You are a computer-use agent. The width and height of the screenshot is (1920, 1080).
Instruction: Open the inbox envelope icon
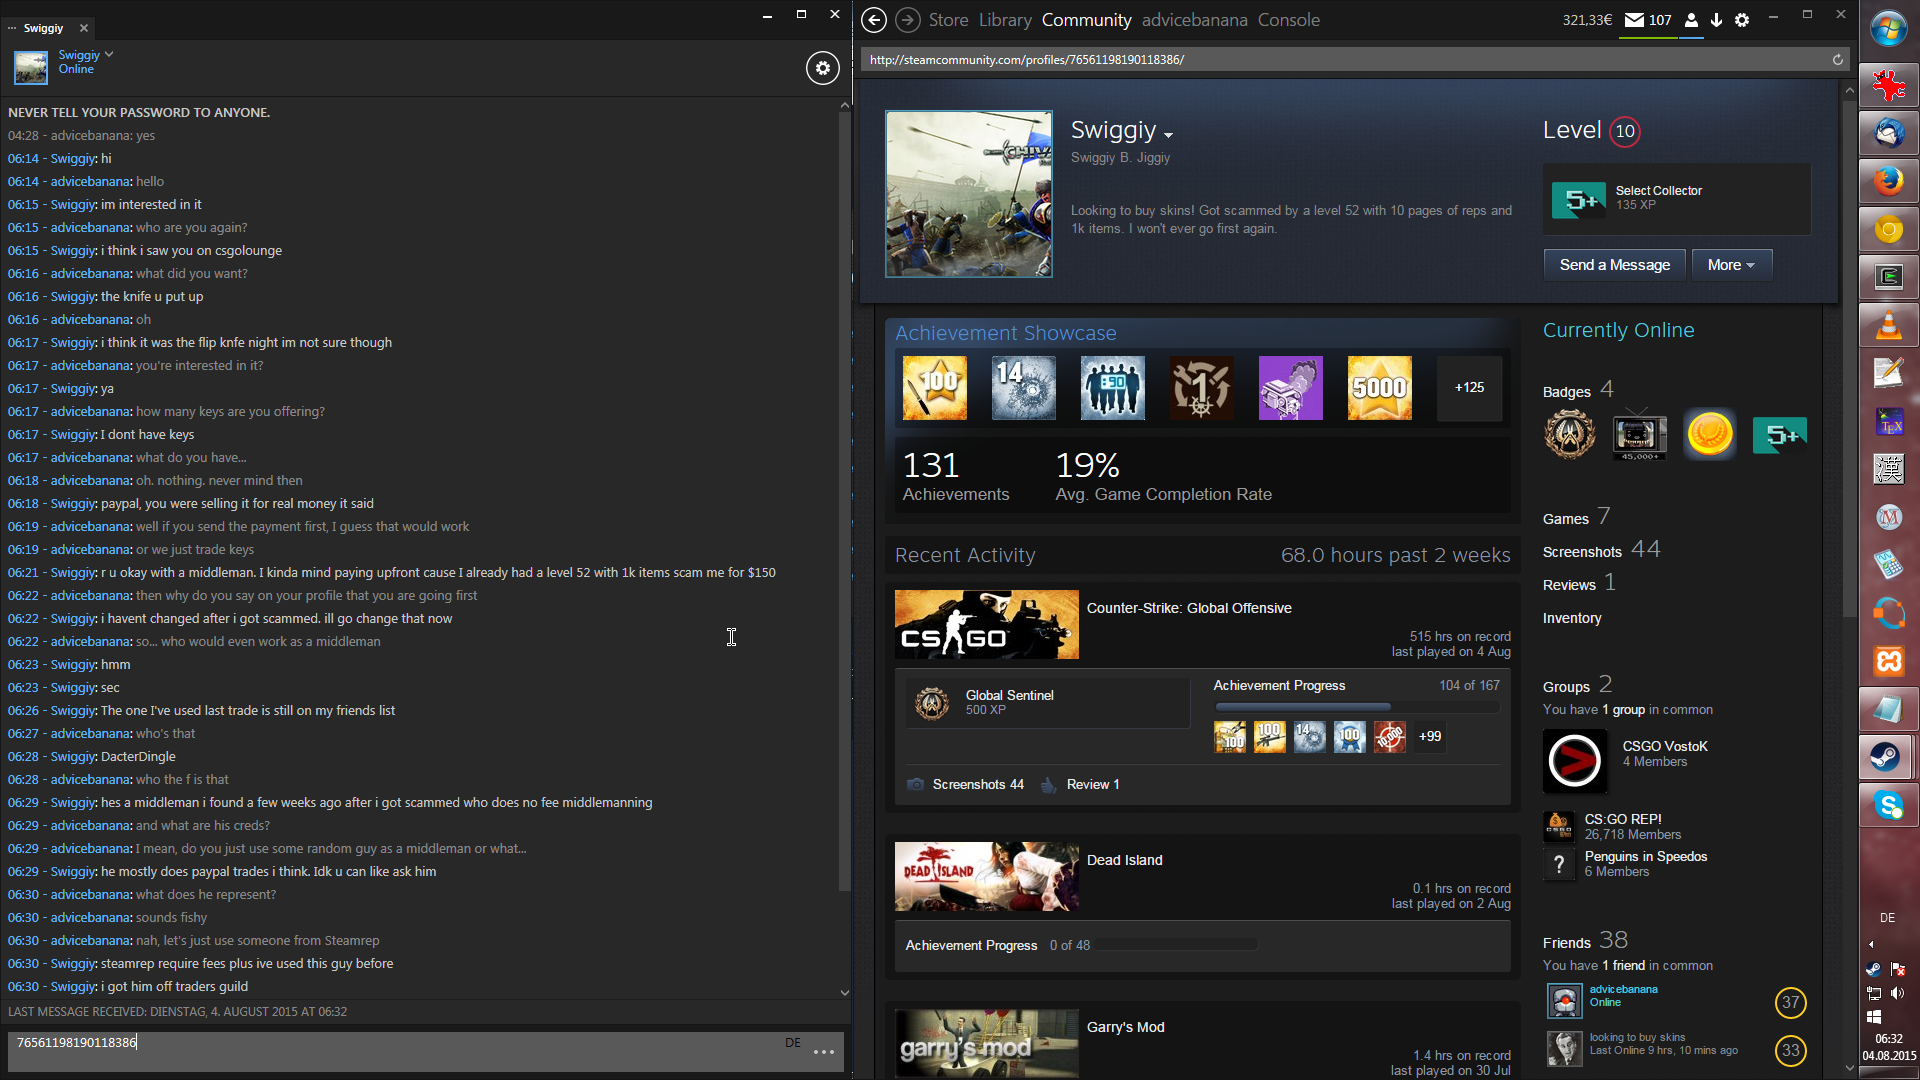(x=1634, y=20)
